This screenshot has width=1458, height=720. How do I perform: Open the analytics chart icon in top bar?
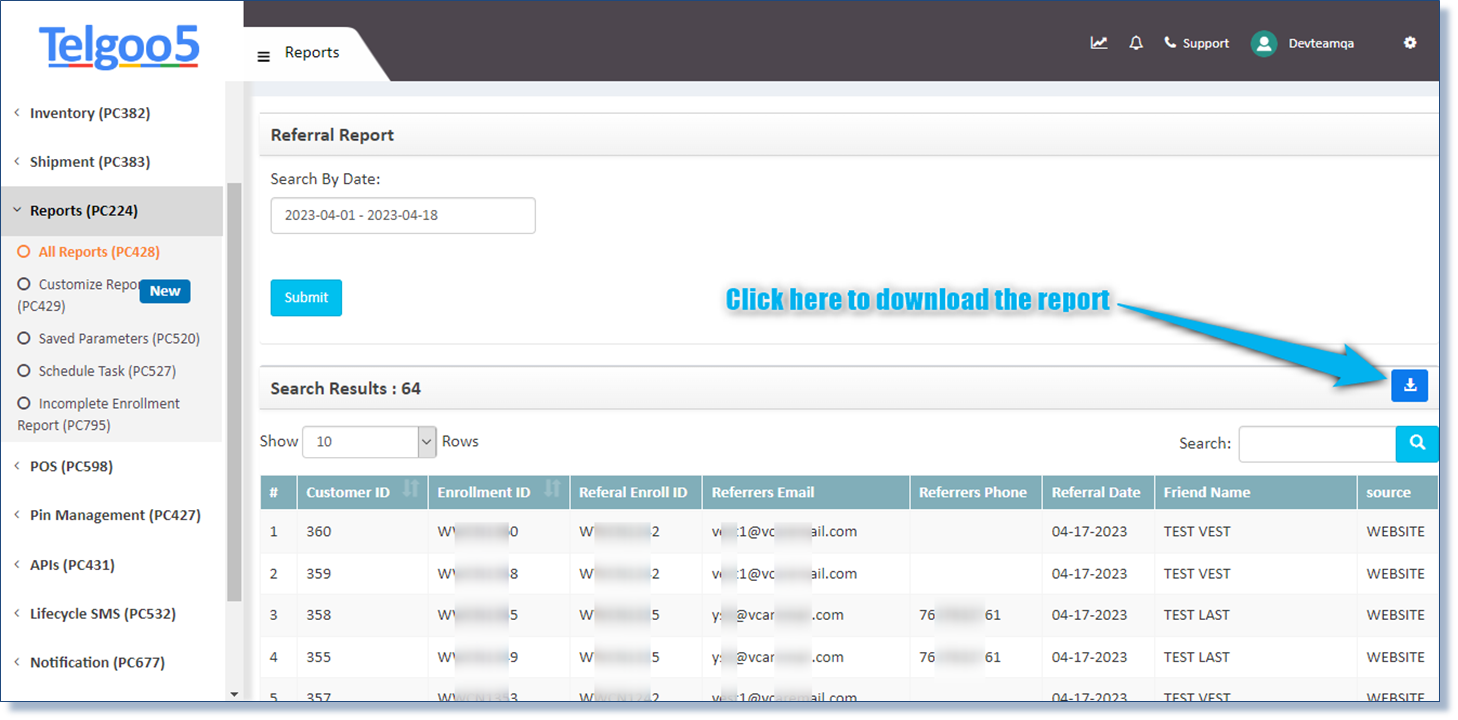1098,42
